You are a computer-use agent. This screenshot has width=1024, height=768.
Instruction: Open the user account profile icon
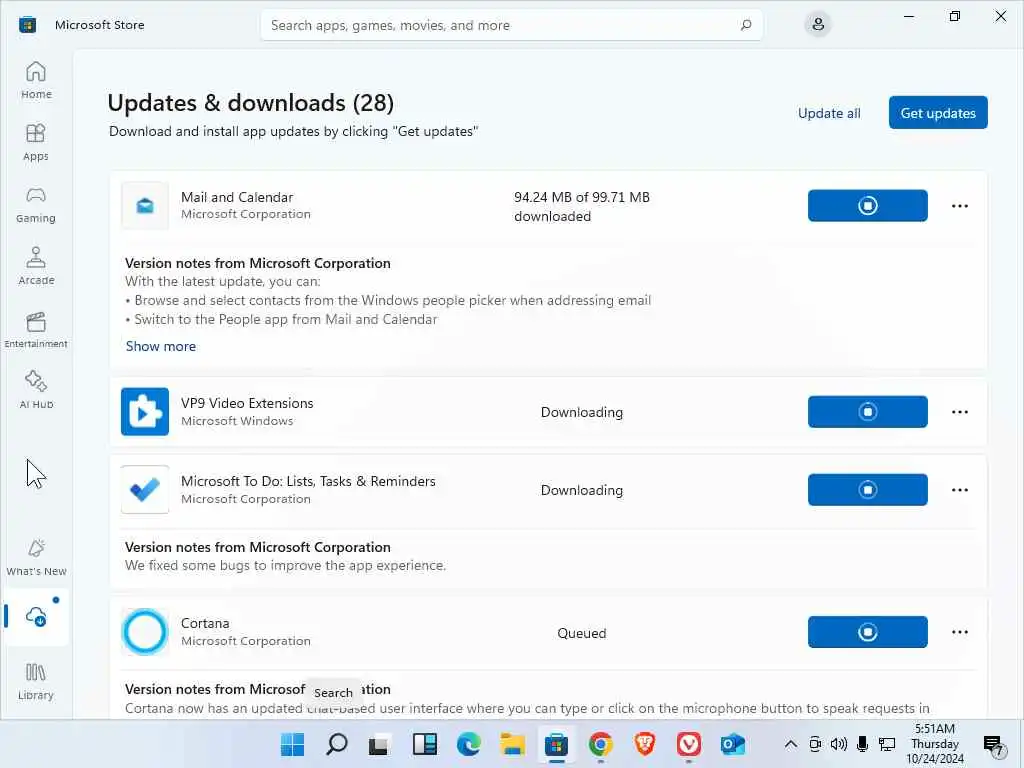click(818, 25)
